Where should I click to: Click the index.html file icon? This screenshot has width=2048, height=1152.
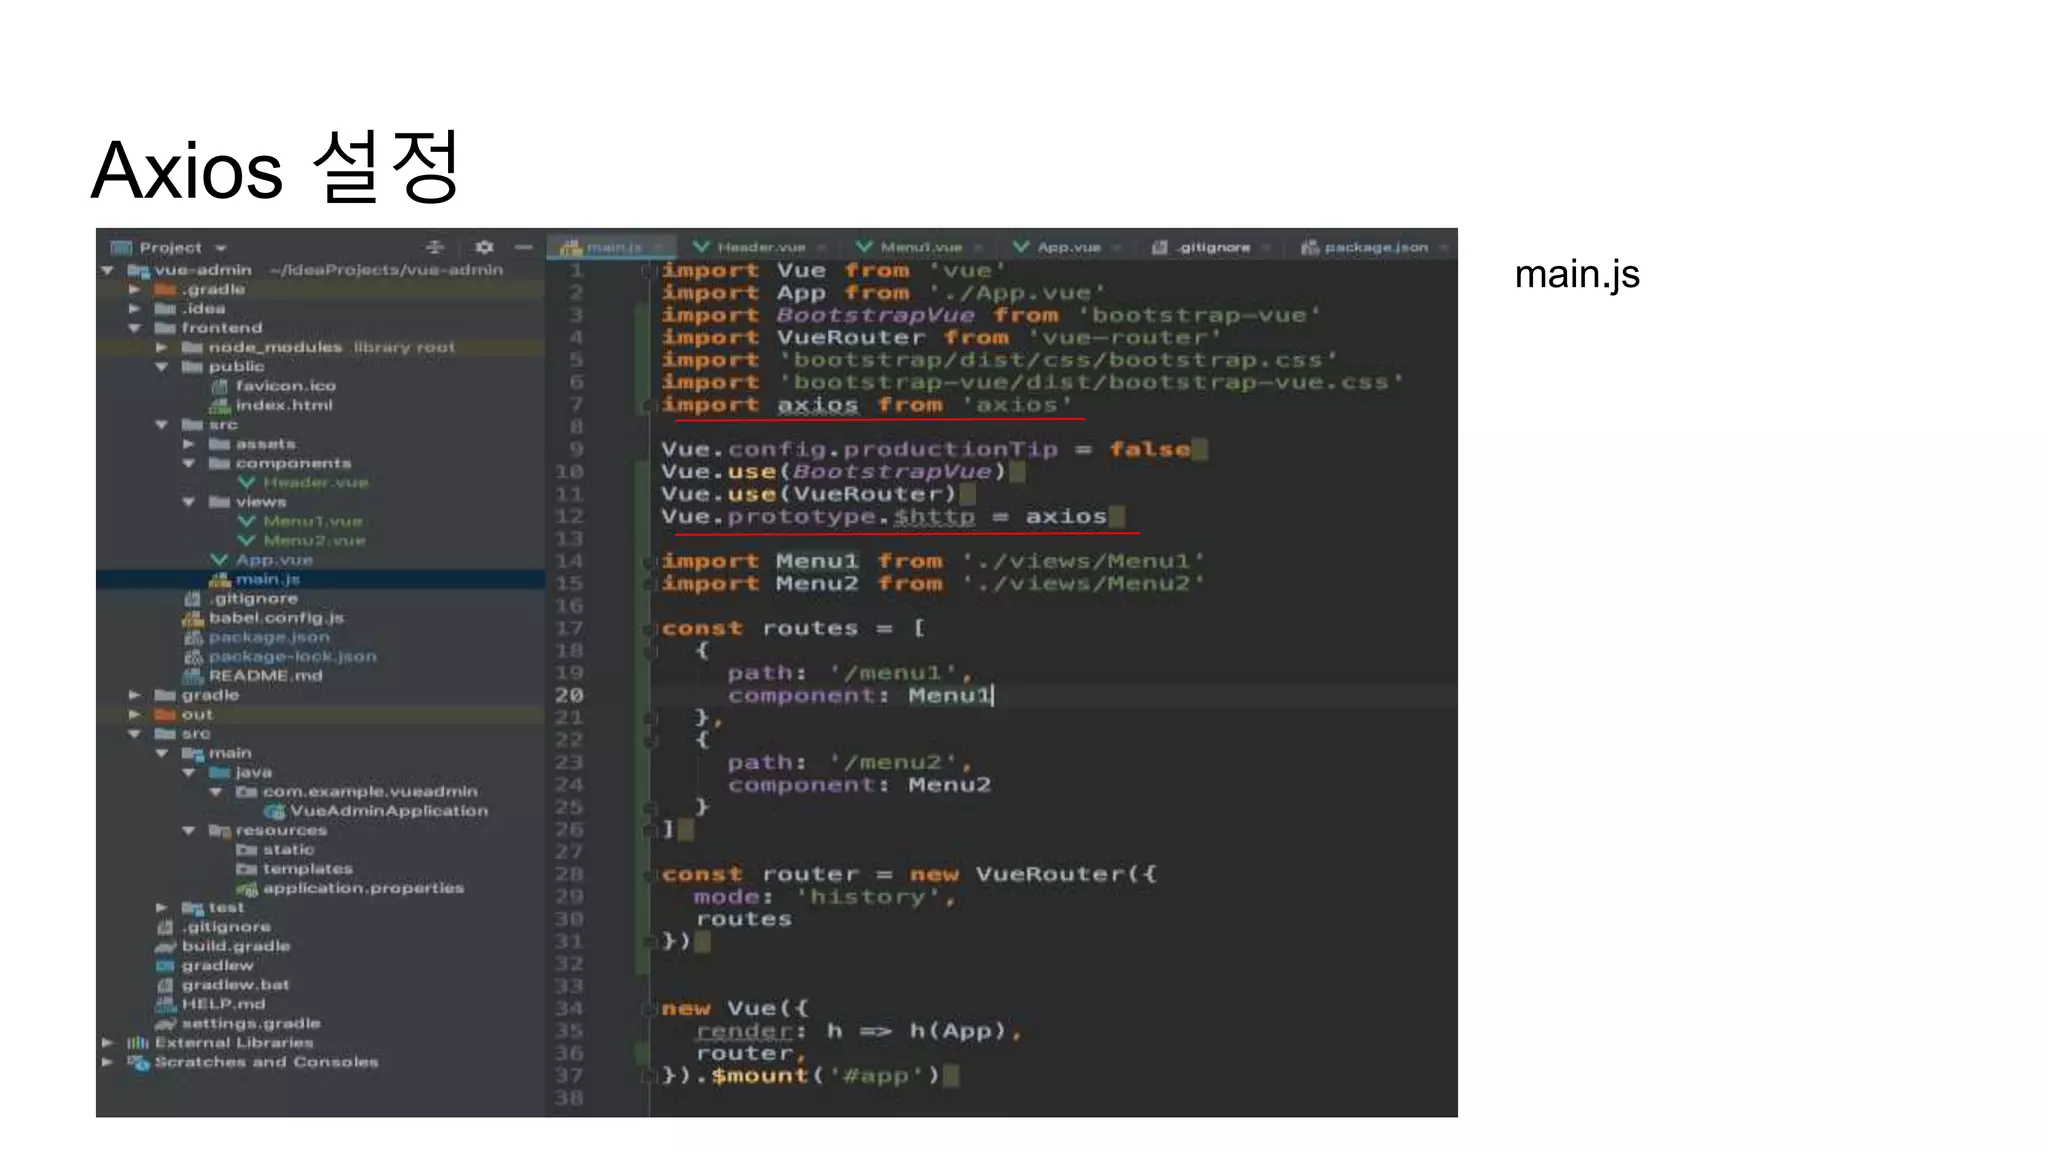pos(219,405)
